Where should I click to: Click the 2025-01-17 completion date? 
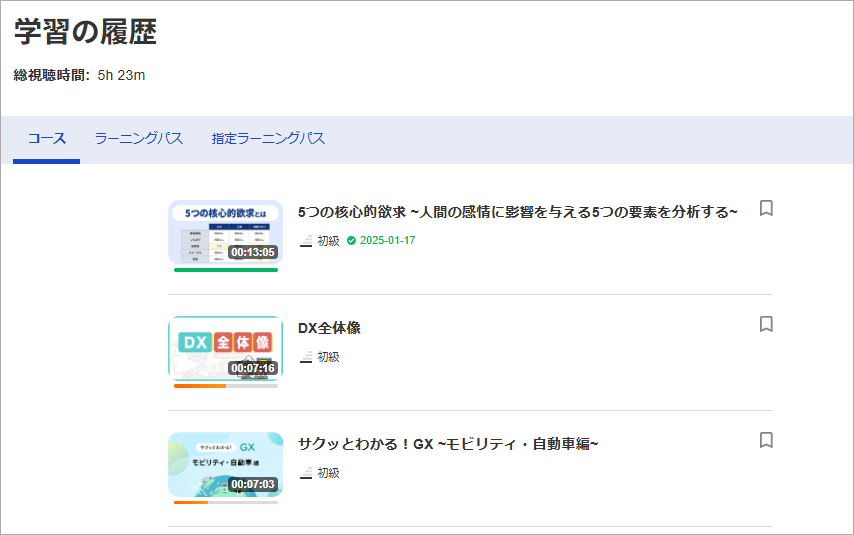pyautogui.click(x=387, y=241)
